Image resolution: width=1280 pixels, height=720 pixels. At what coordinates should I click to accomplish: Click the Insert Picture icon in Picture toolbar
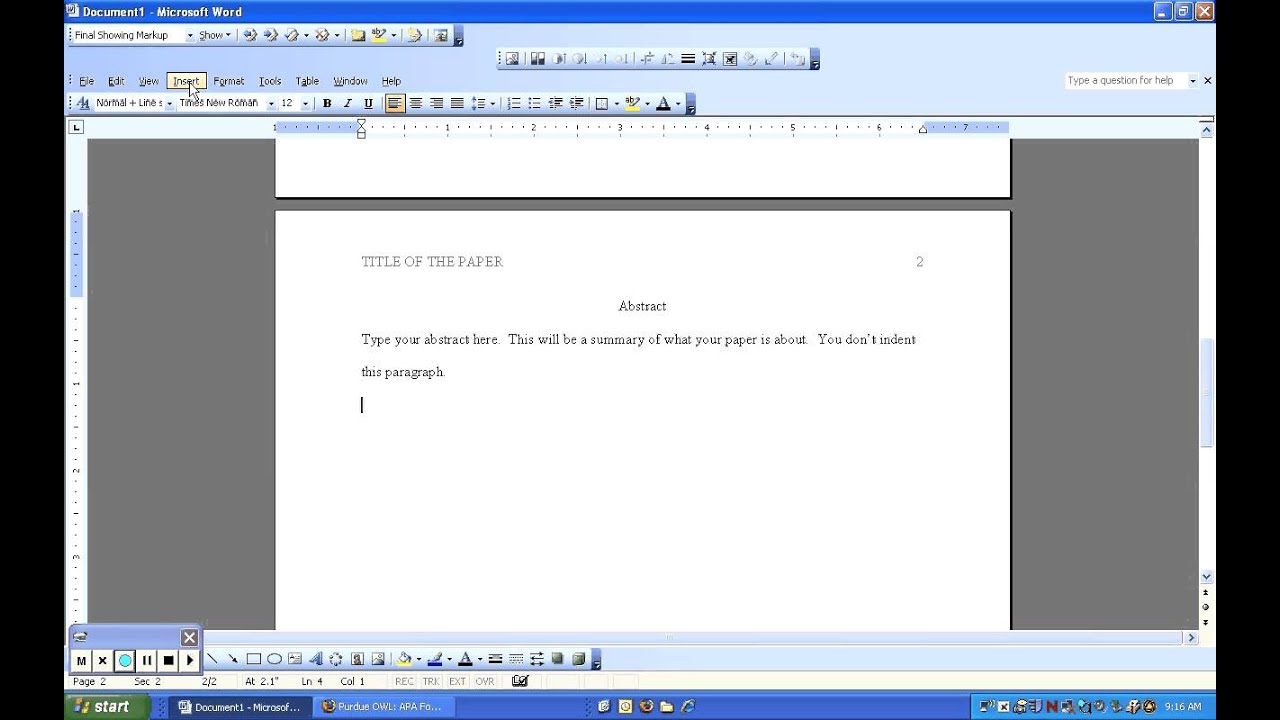(512, 59)
